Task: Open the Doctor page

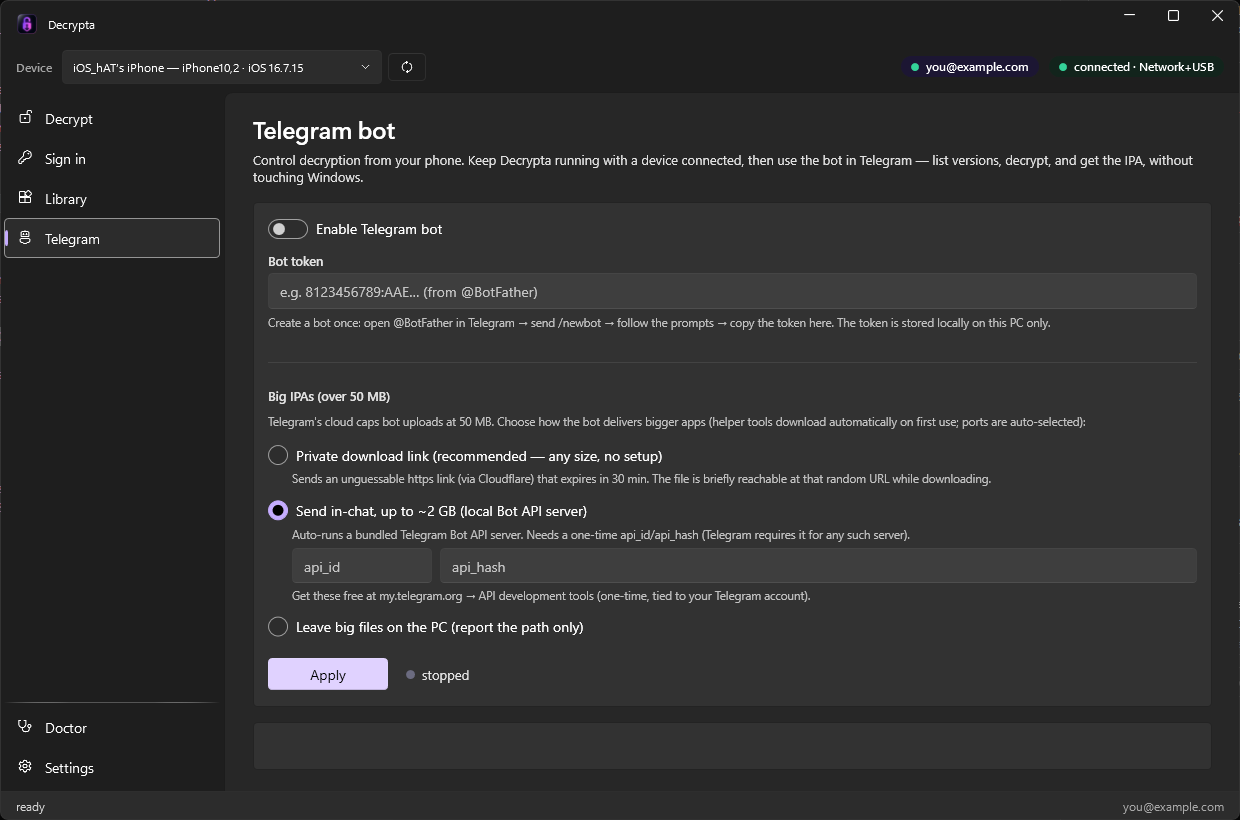Action: (112, 727)
